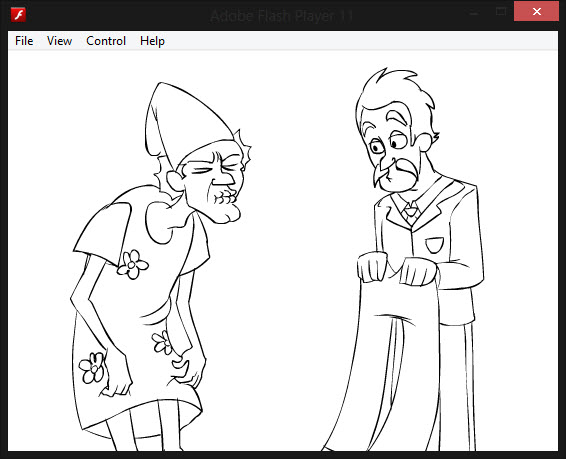This screenshot has width=566, height=459.
Task: Close the Flash Player window
Action: (536, 12)
